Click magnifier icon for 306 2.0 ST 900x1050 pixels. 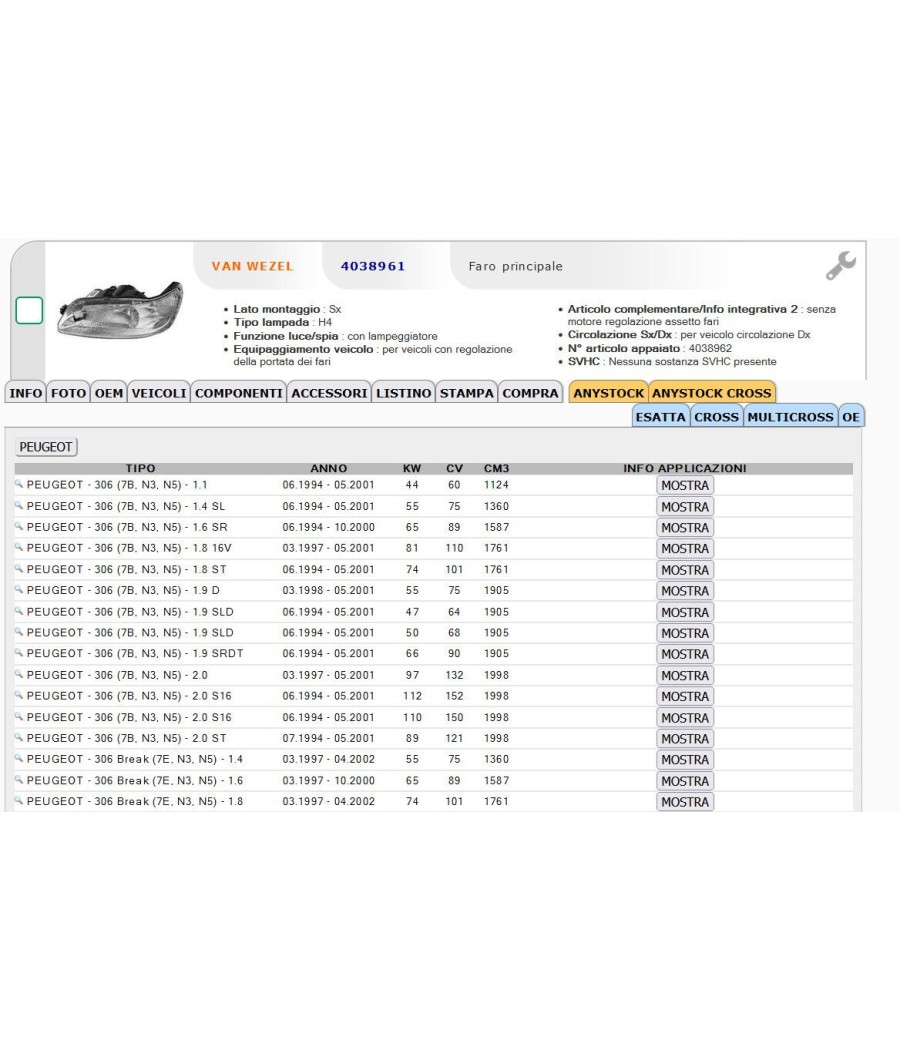point(19,737)
